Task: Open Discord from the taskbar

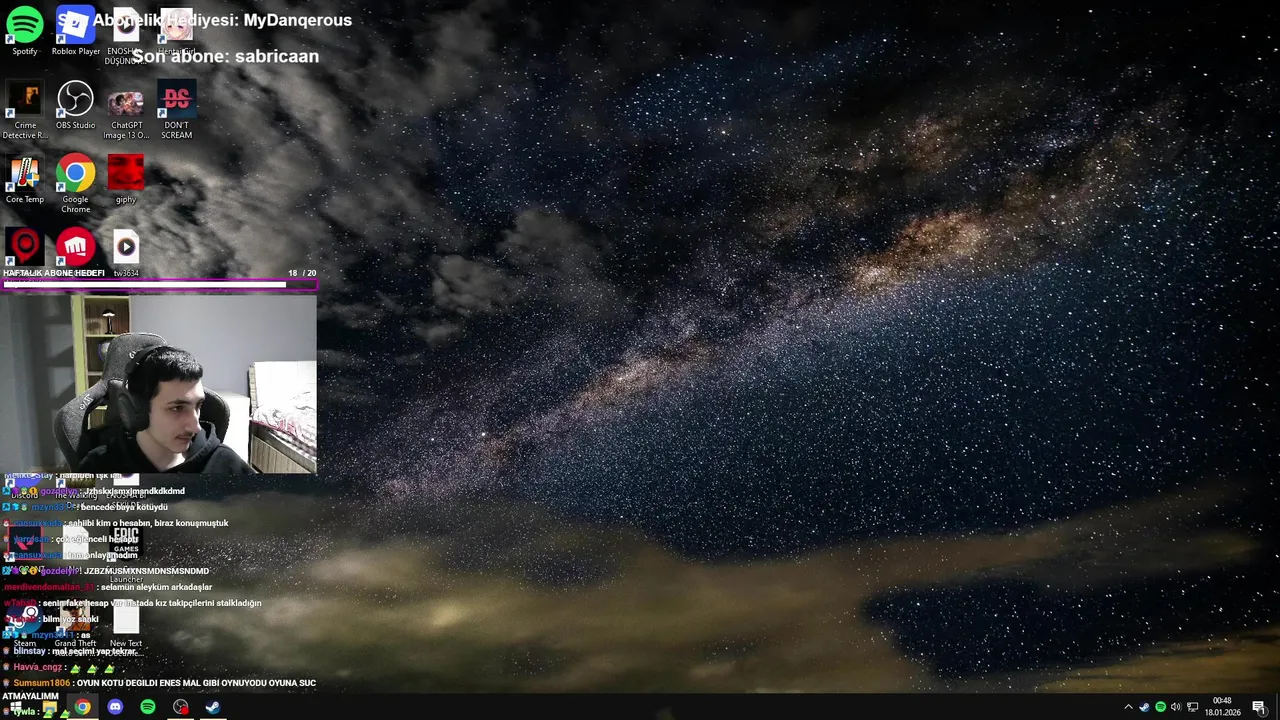Action: [x=115, y=707]
